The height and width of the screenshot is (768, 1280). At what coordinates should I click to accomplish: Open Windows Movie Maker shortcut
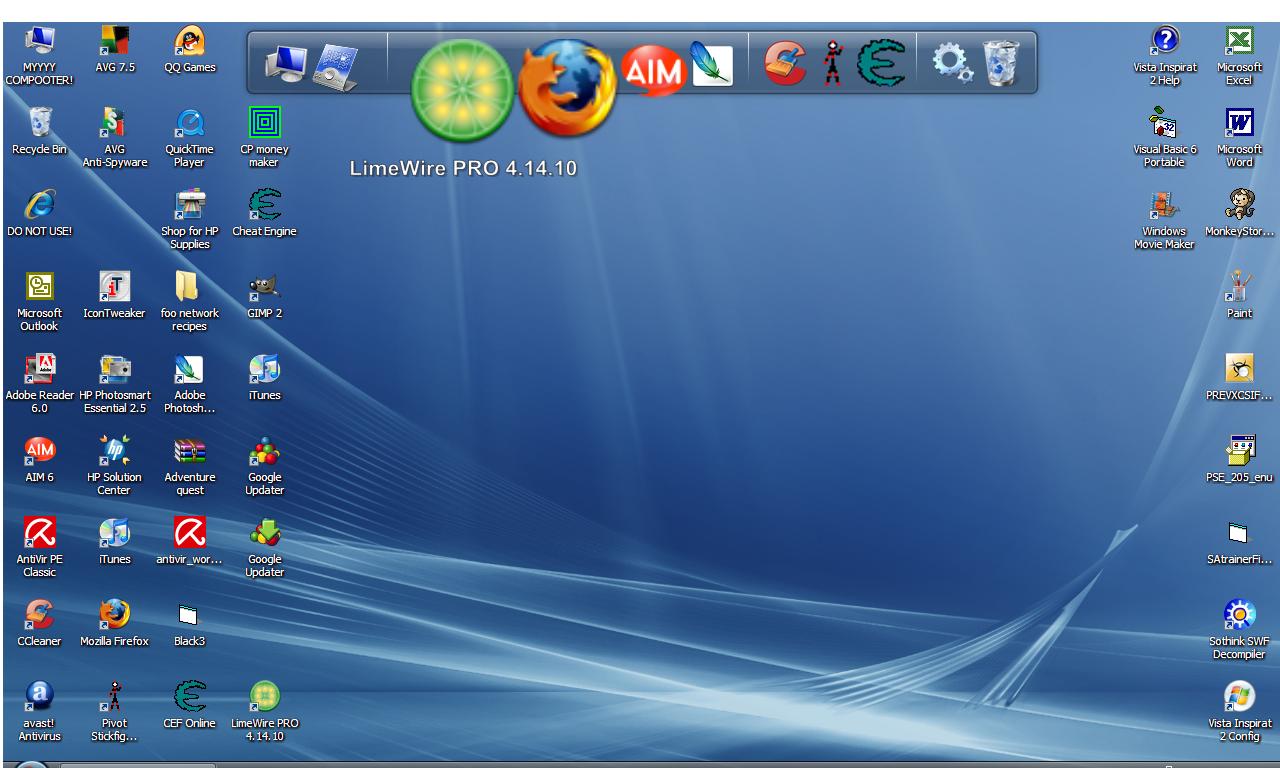click(x=1165, y=221)
